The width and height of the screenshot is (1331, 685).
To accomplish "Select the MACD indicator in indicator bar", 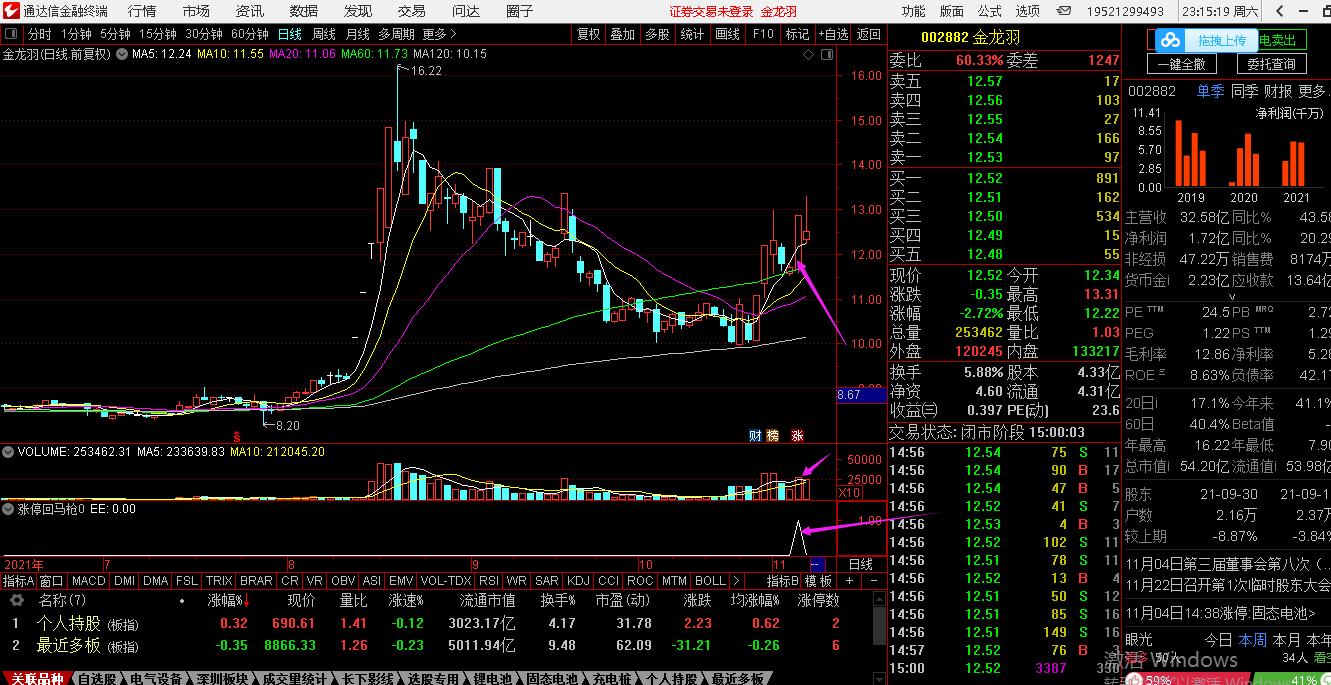I will pos(89,581).
